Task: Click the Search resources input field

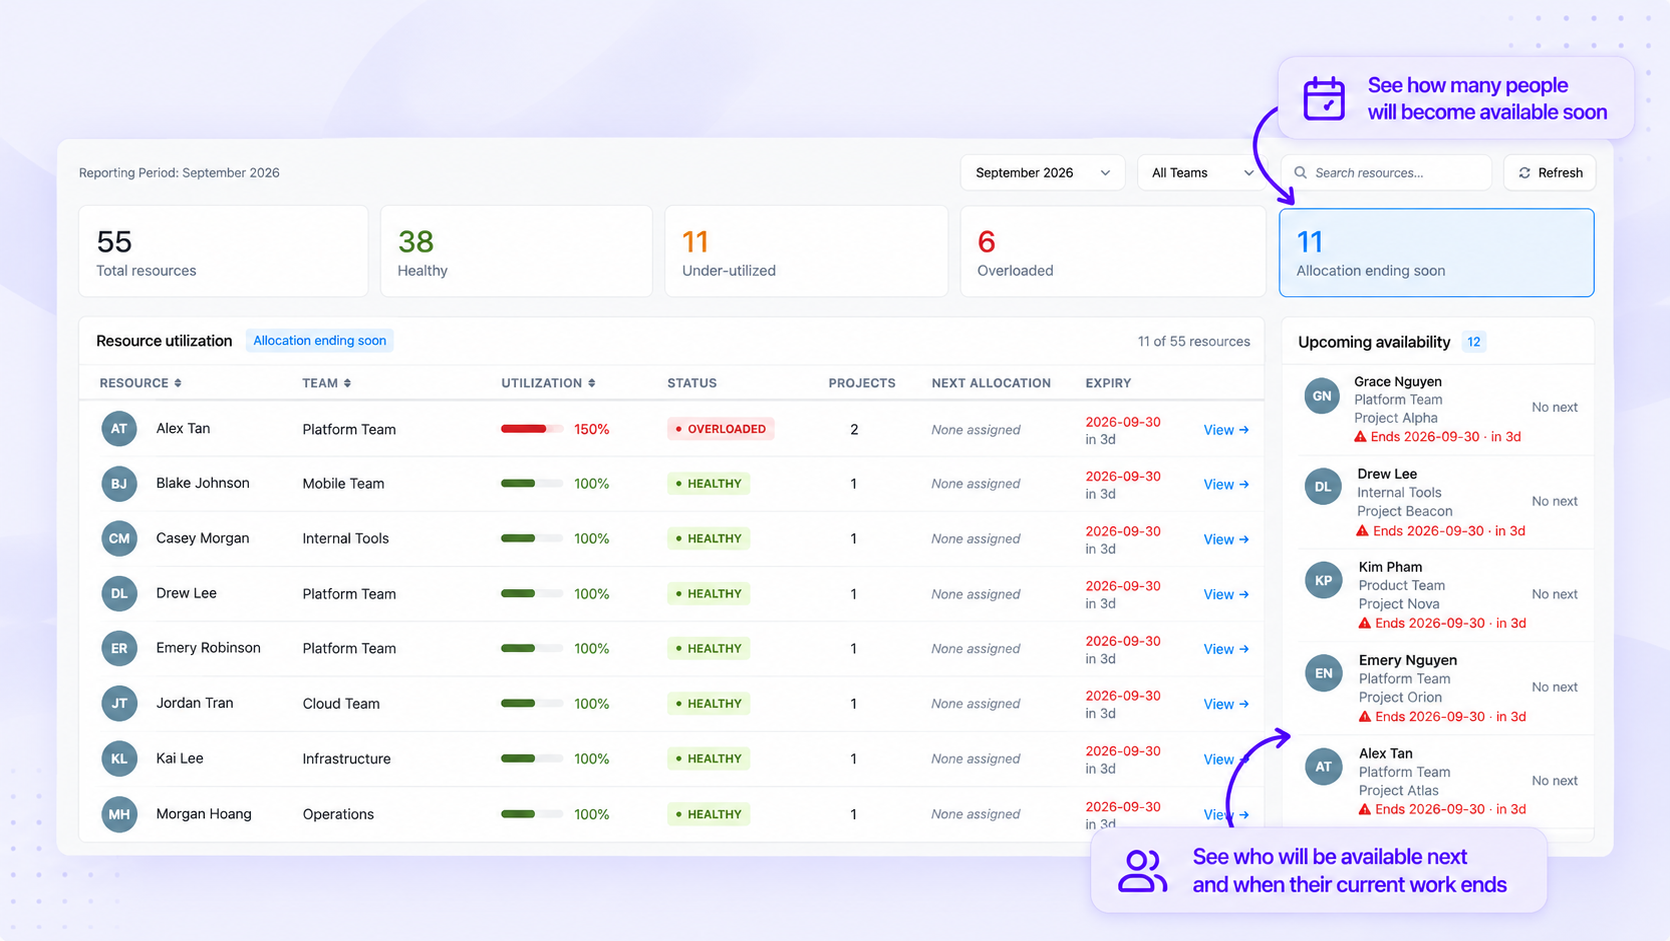Action: pos(1386,173)
